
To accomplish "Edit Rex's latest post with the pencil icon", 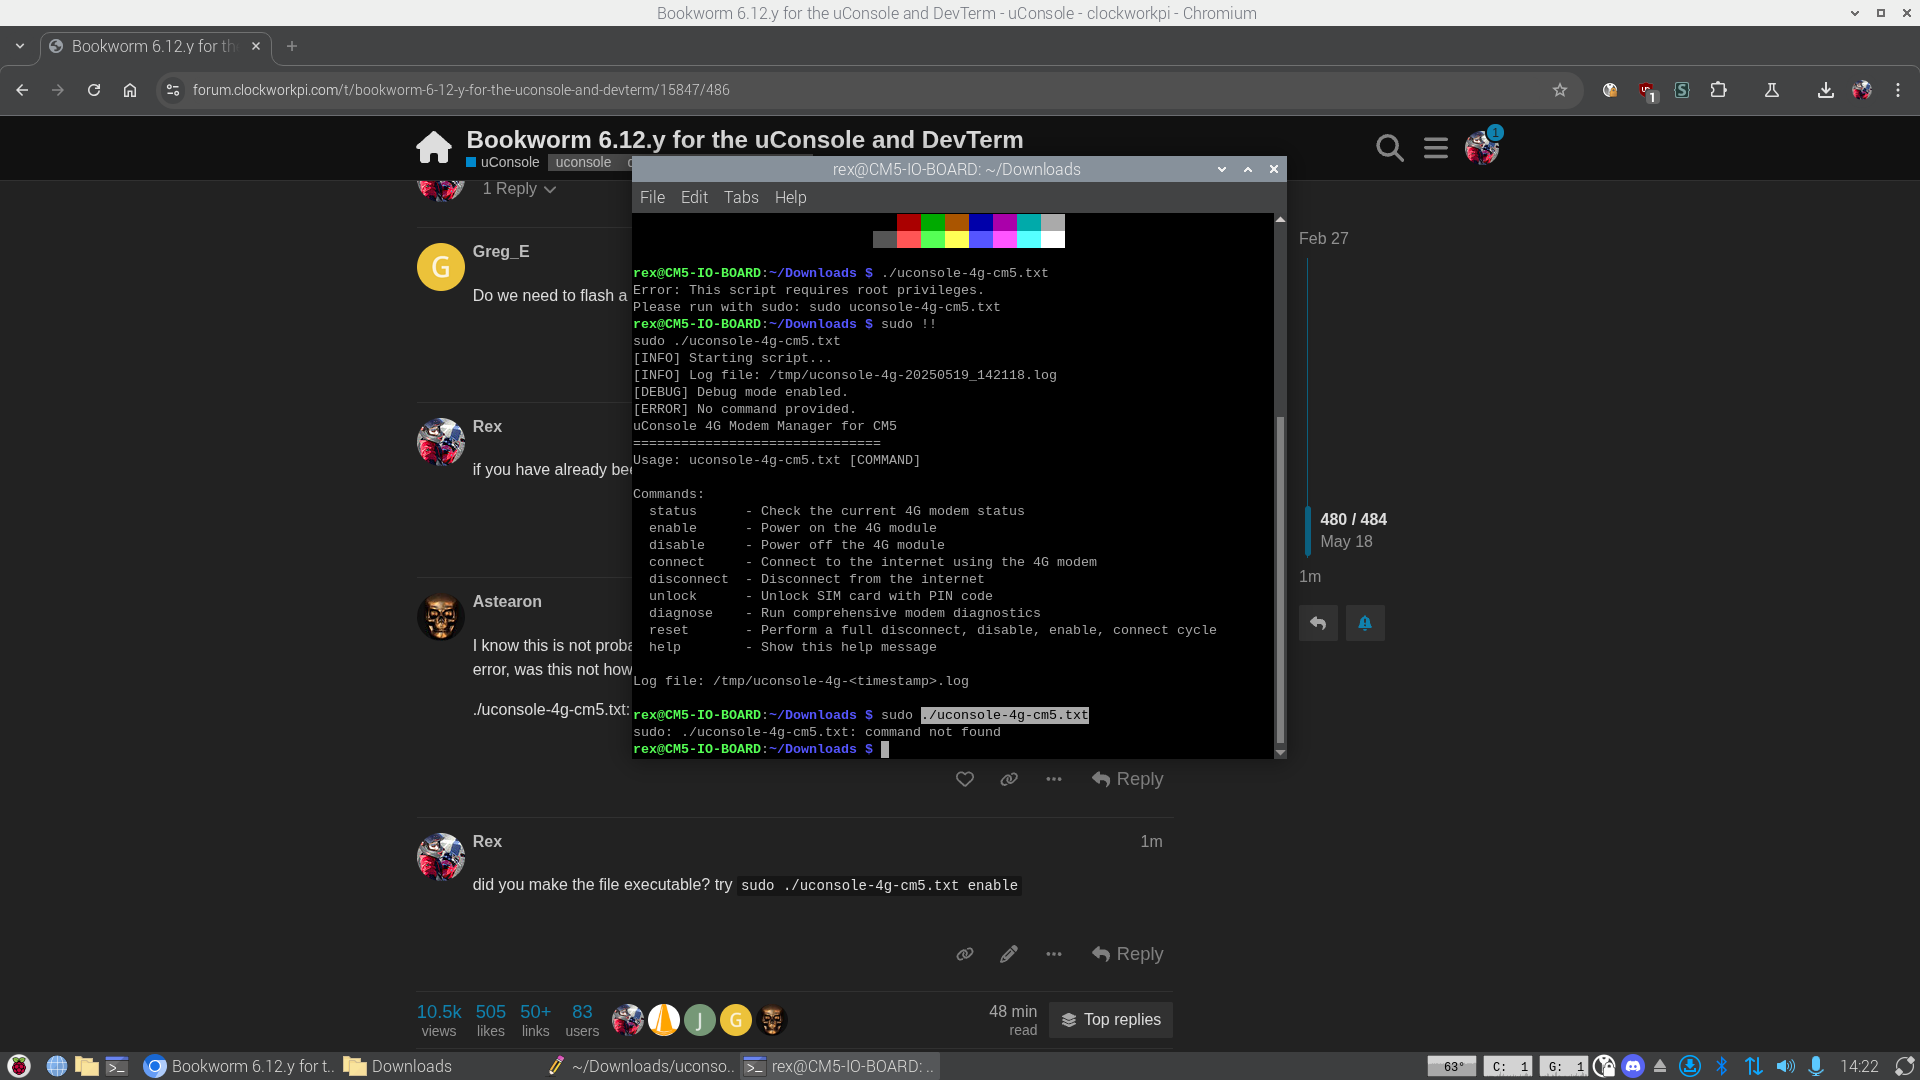I will (1009, 954).
